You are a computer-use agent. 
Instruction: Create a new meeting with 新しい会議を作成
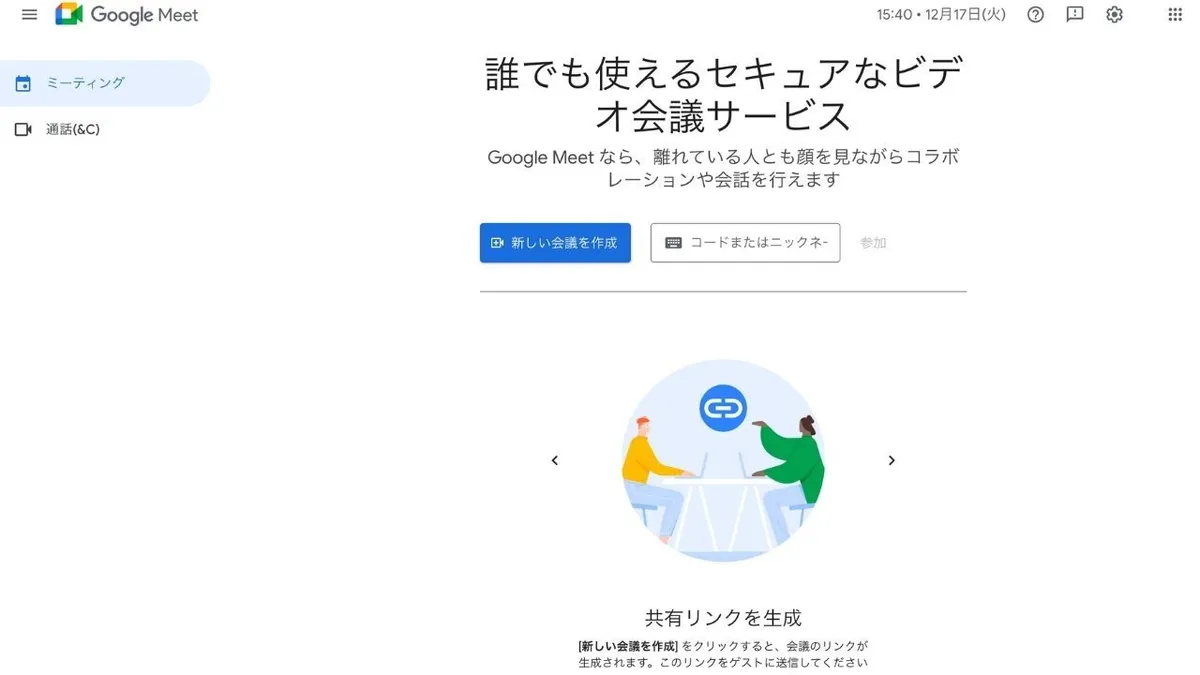pos(555,243)
